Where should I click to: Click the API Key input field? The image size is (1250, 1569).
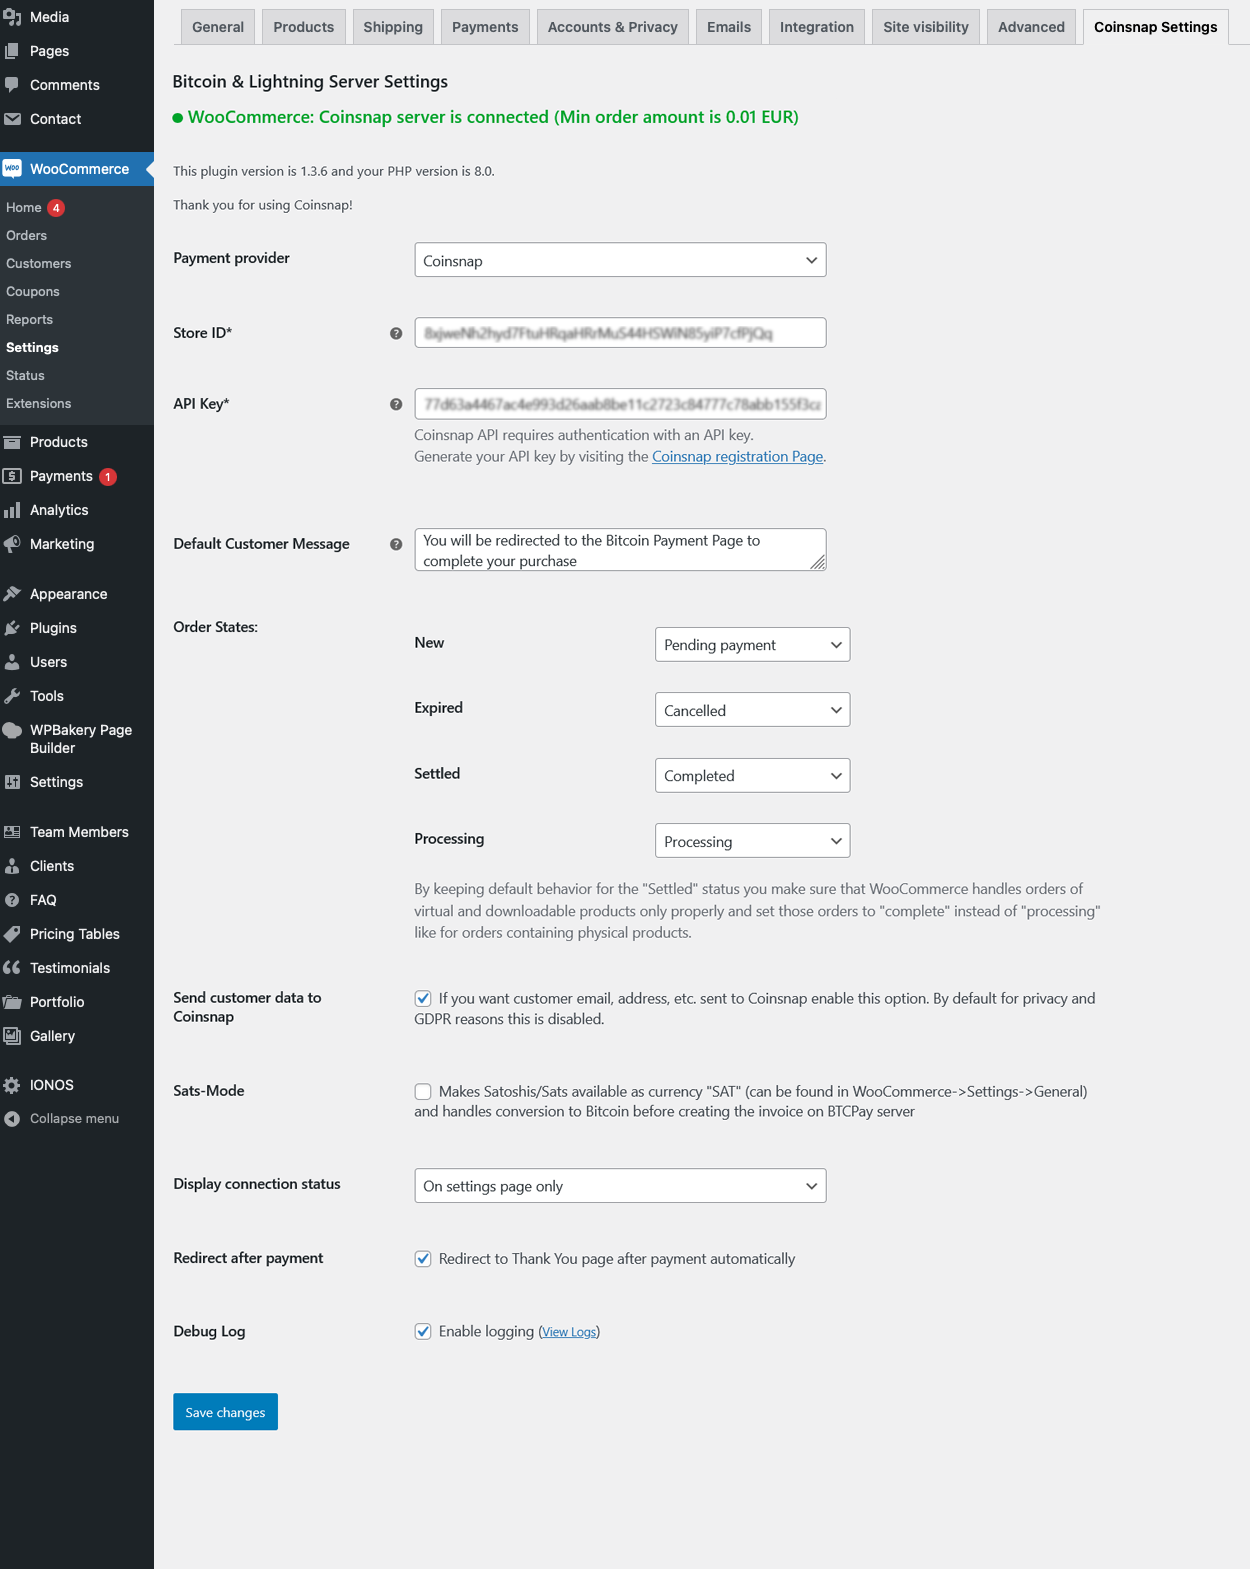(x=620, y=404)
